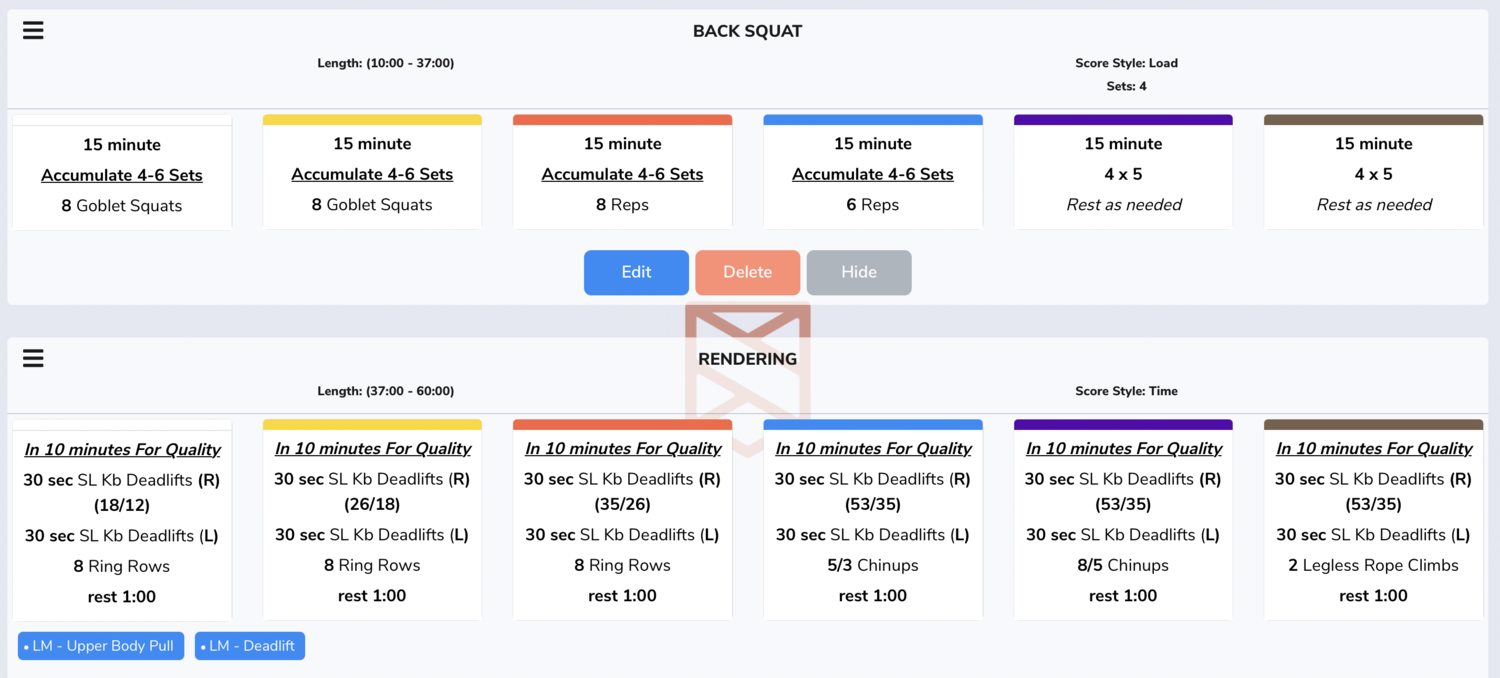The width and height of the screenshot is (1500, 678).
Task: Click 8 Reps in orange card
Action: 622,205
